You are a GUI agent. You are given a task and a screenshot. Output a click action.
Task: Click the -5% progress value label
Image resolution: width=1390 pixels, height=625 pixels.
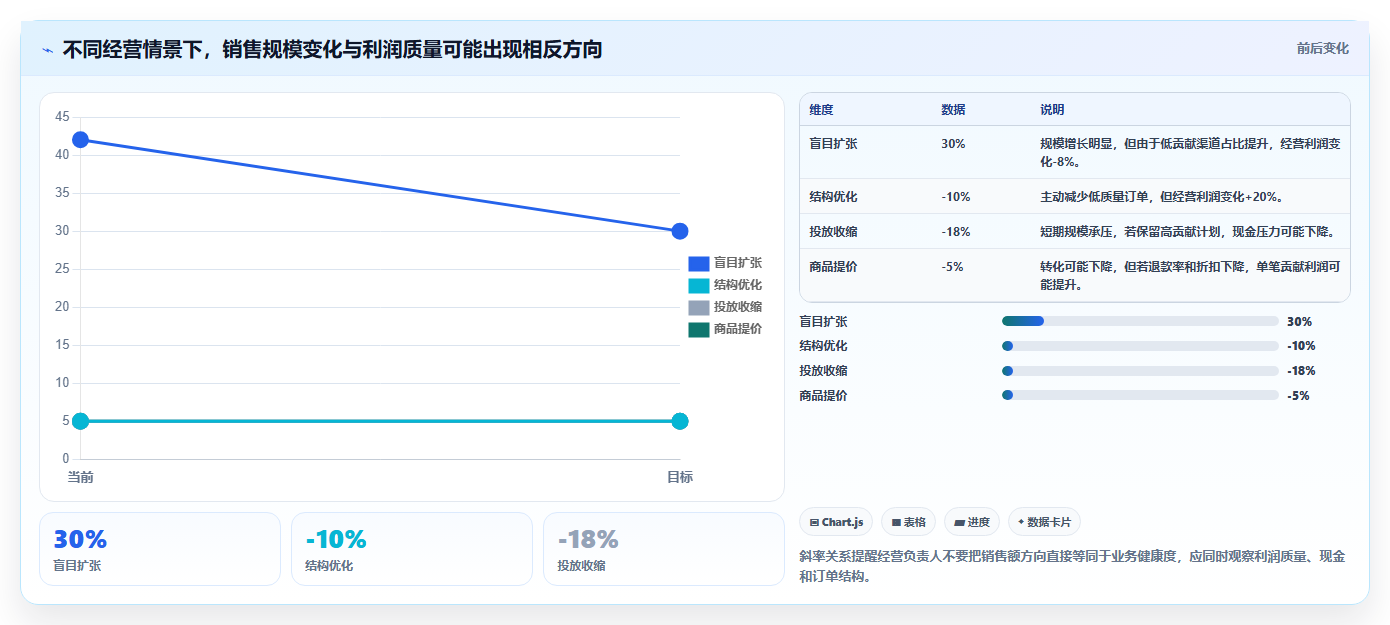click(1298, 395)
